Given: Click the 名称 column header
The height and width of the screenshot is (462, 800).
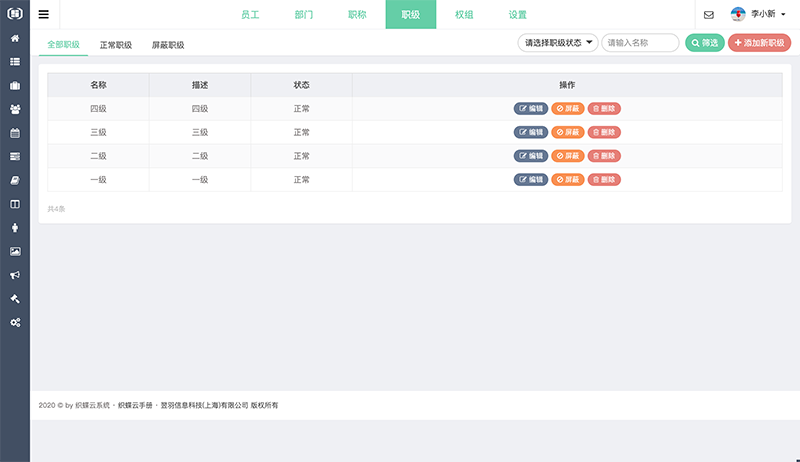Looking at the screenshot, I should 98,85.
